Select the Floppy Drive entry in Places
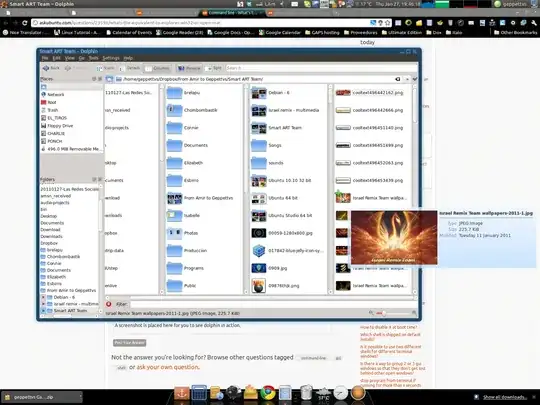This screenshot has height=405, width=540. click(x=57, y=126)
